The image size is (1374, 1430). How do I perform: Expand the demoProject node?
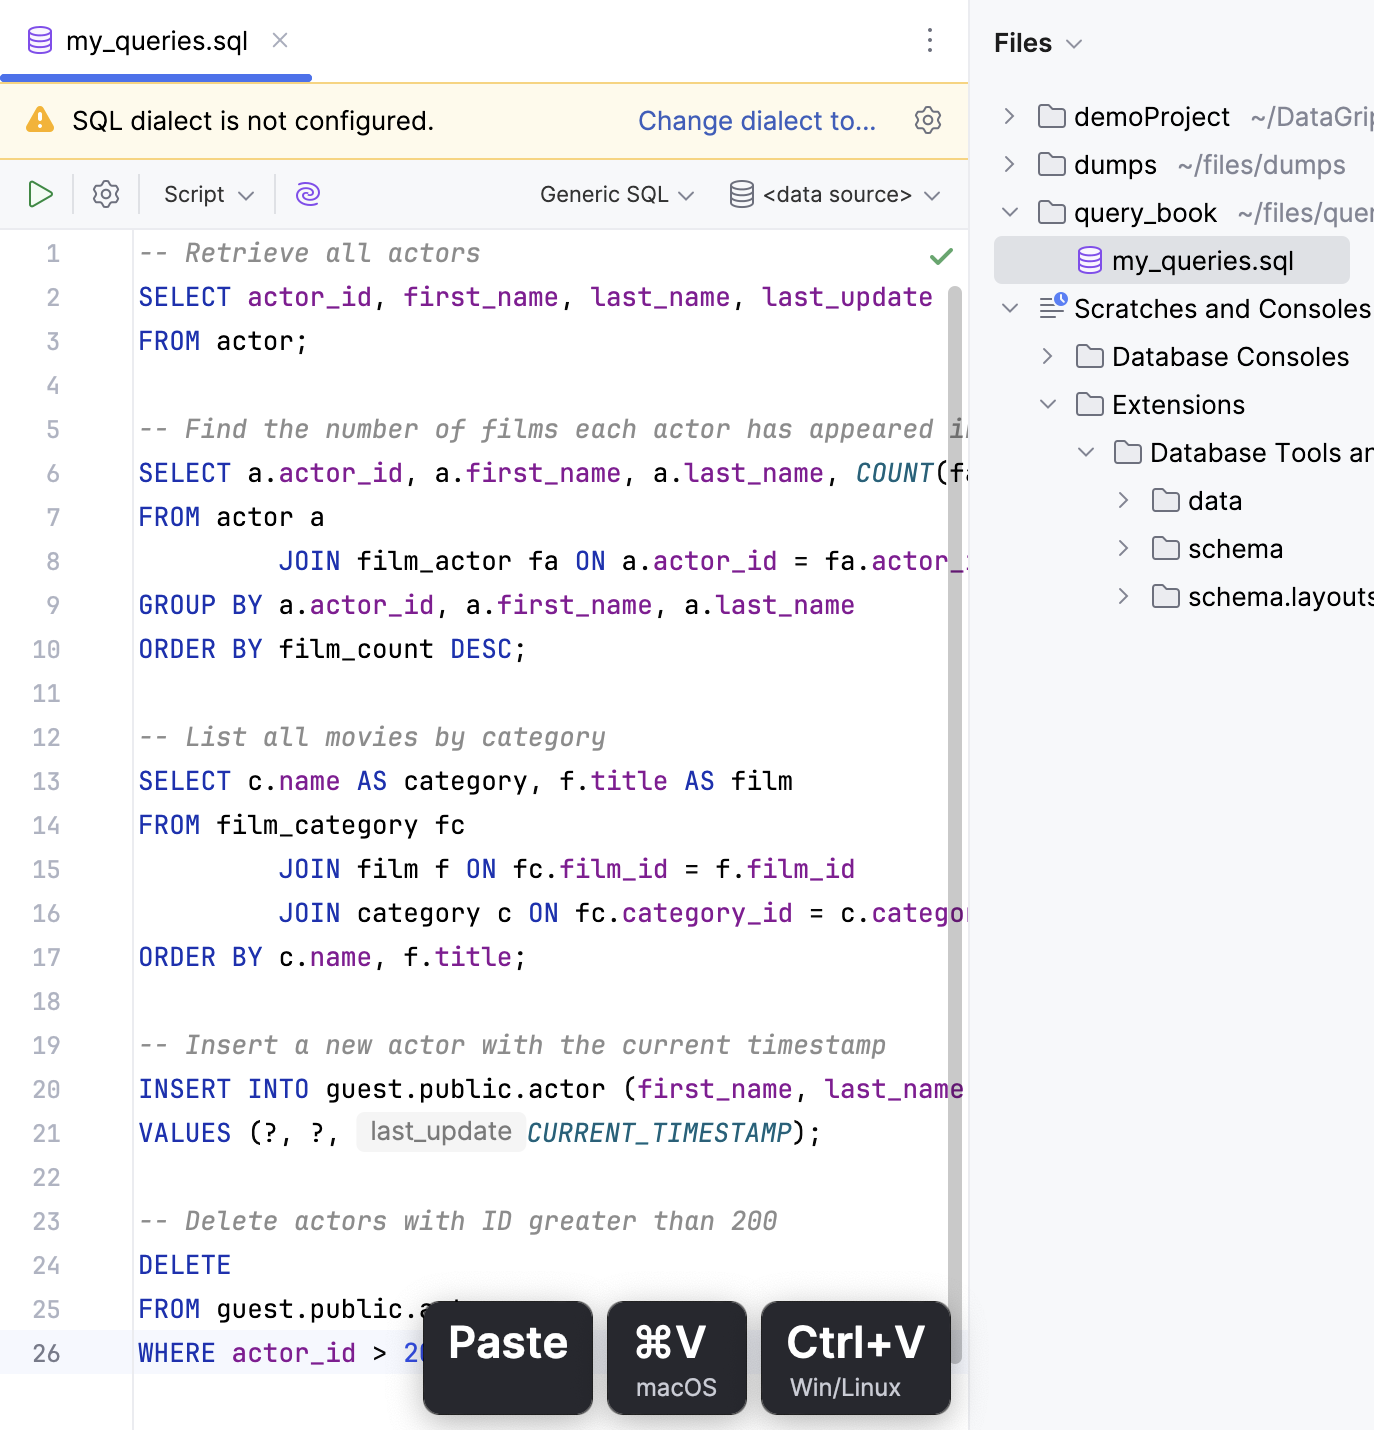coord(1010,116)
